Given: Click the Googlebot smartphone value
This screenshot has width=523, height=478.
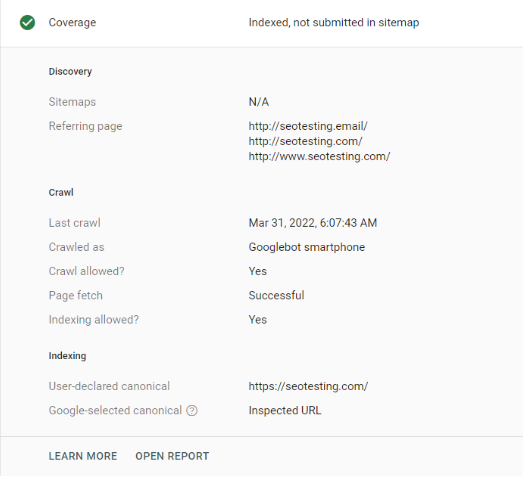Looking at the screenshot, I should point(307,247).
